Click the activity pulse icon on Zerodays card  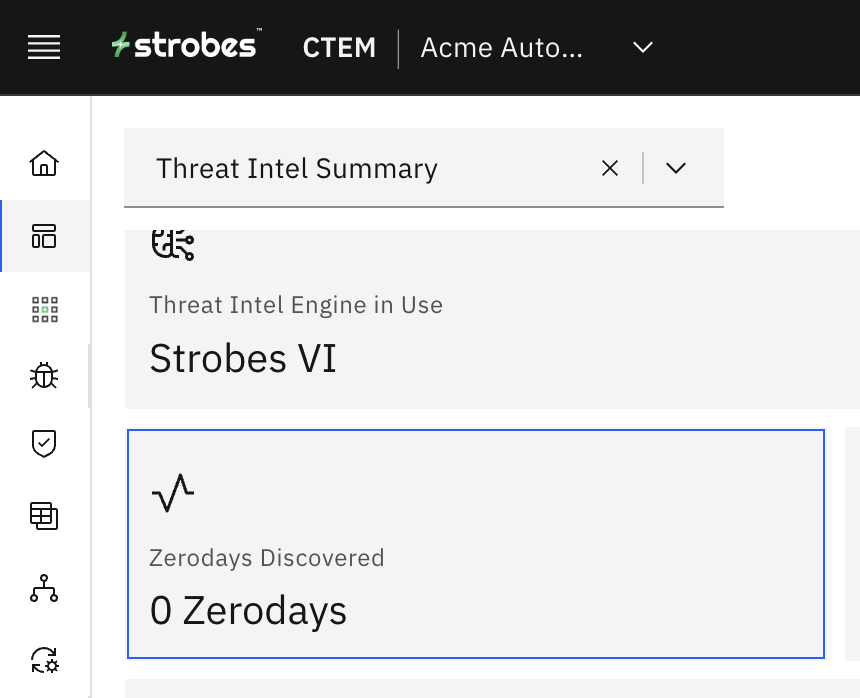pyautogui.click(x=172, y=493)
